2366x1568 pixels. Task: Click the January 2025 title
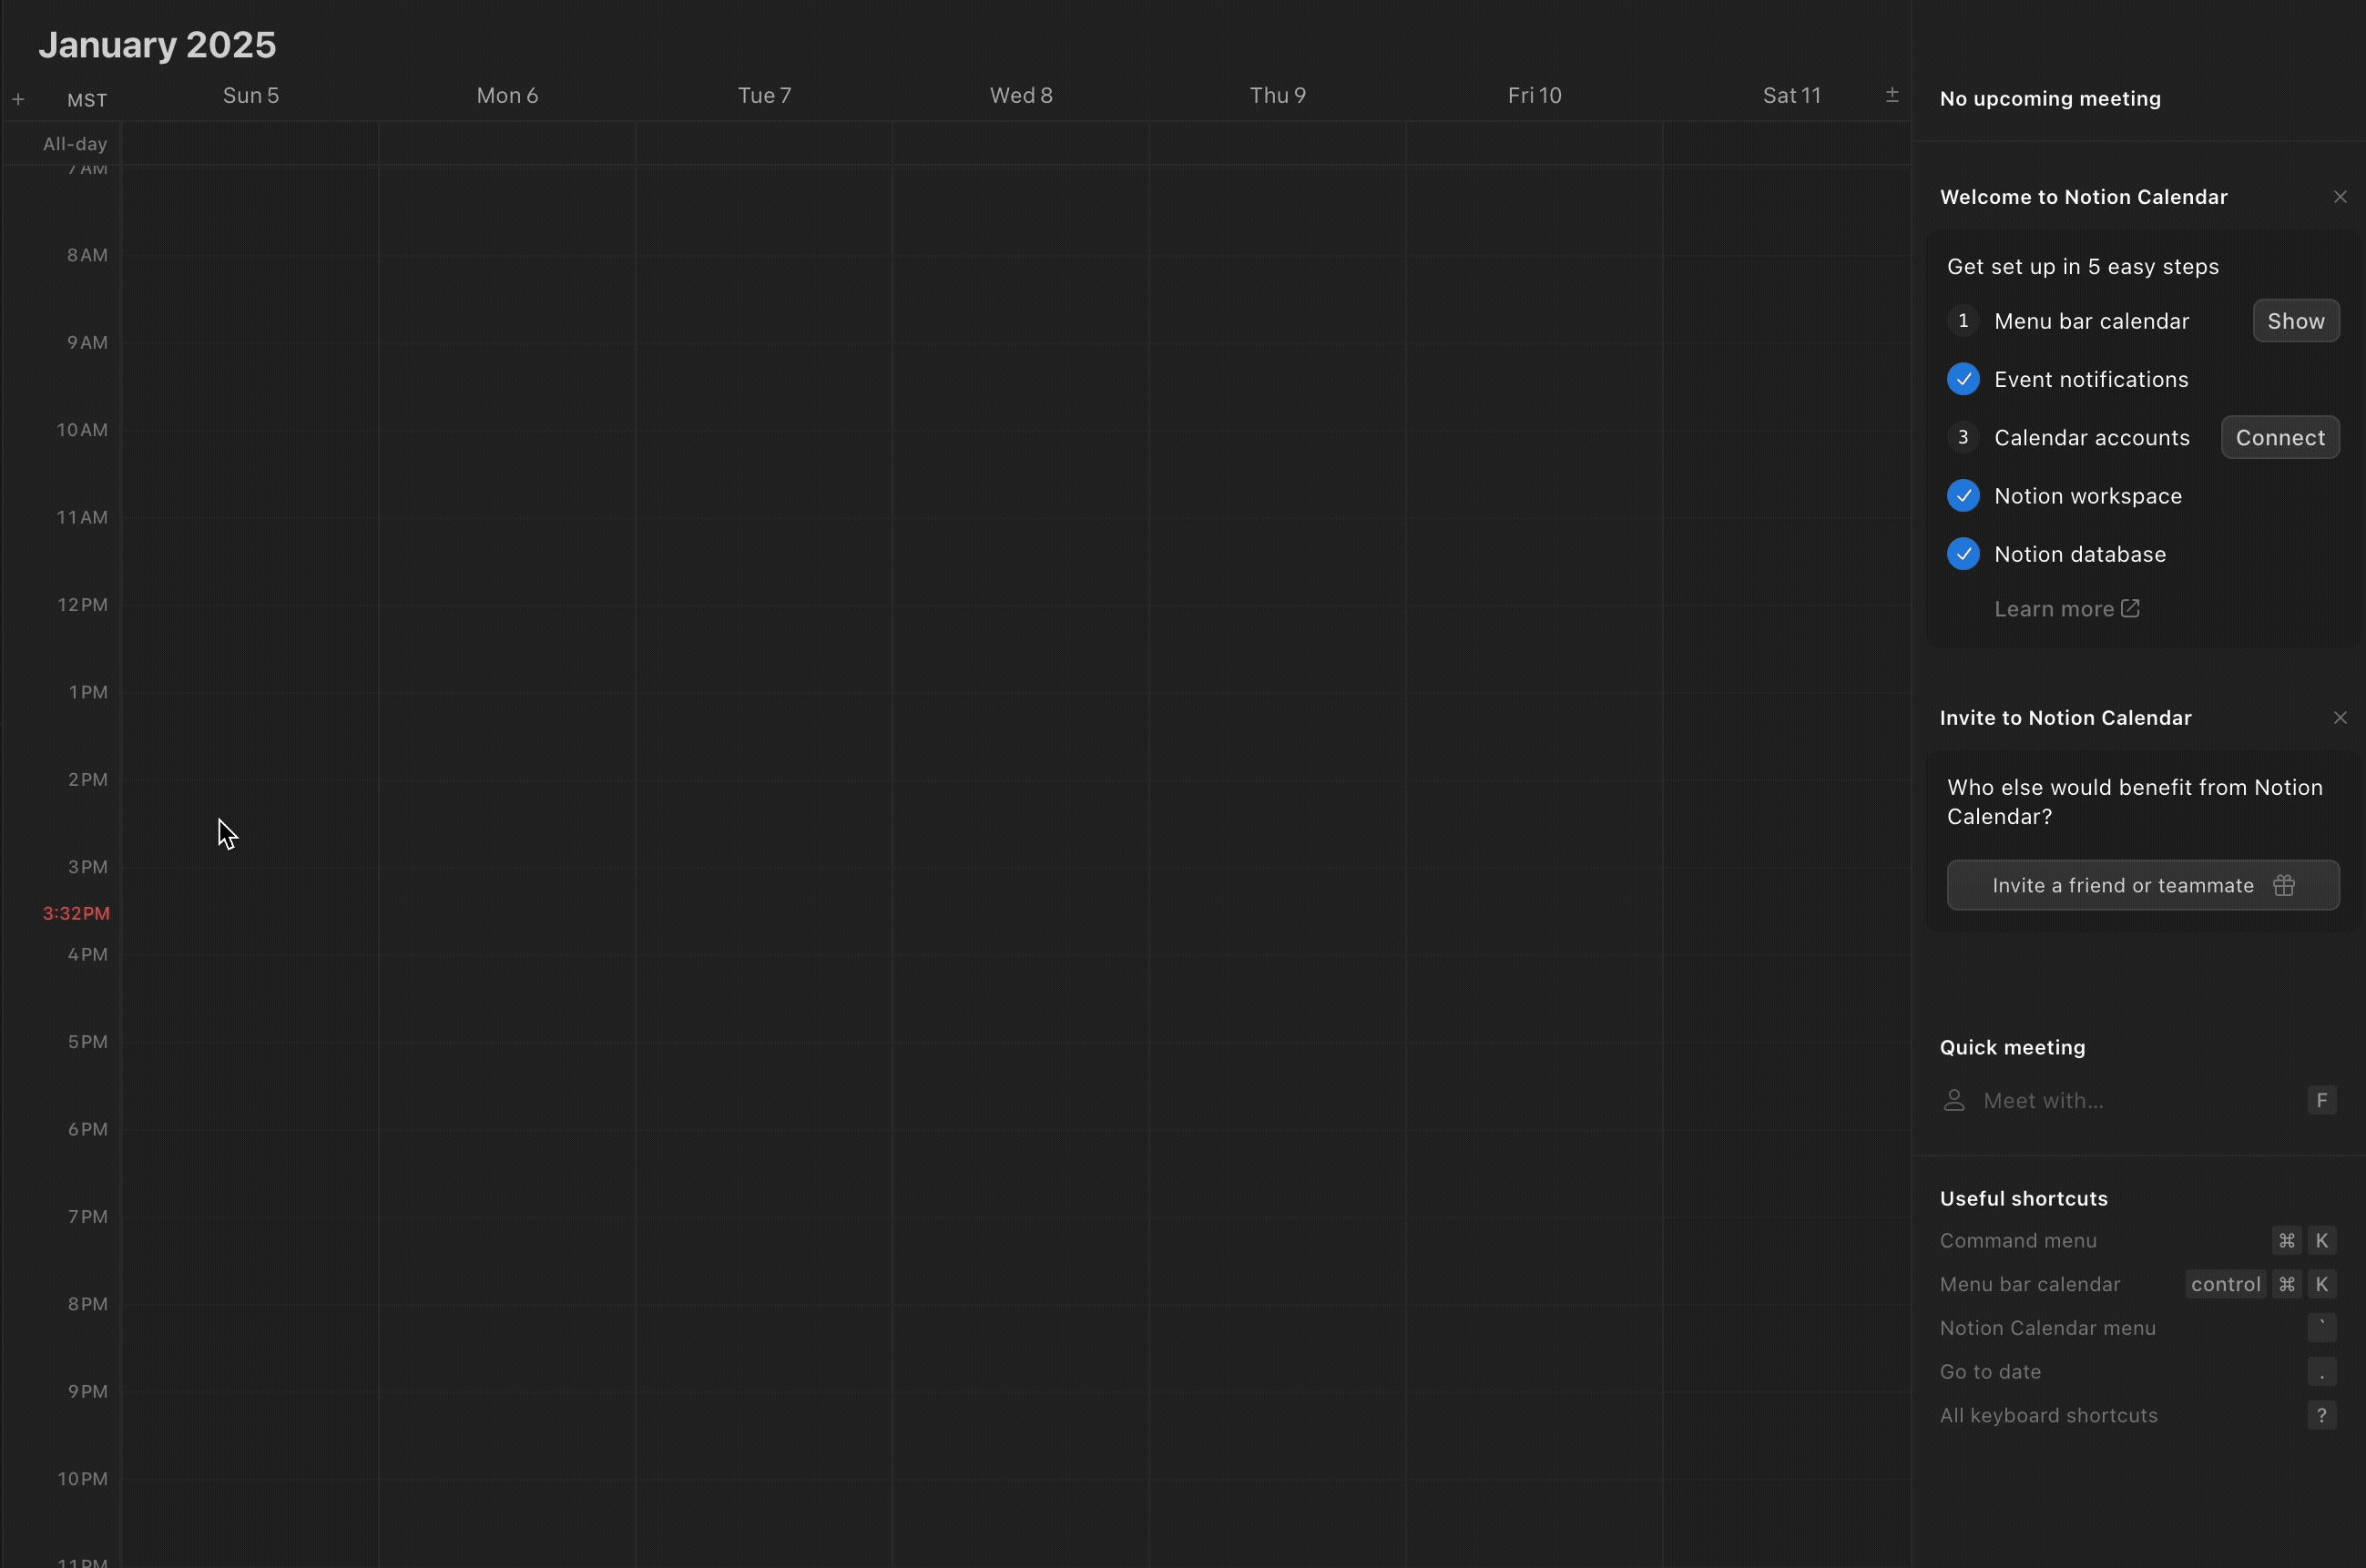click(157, 45)
